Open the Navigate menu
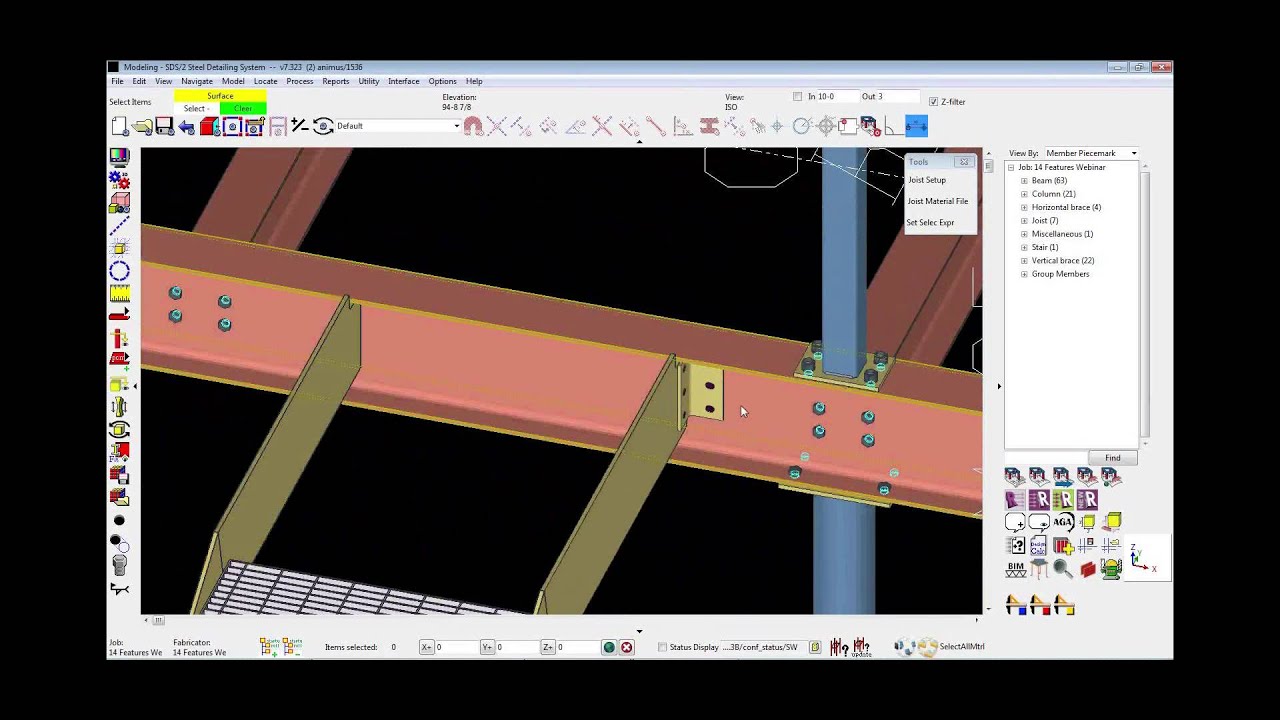Viewport: 1280px width, 720px height. [x=197, y=81]
